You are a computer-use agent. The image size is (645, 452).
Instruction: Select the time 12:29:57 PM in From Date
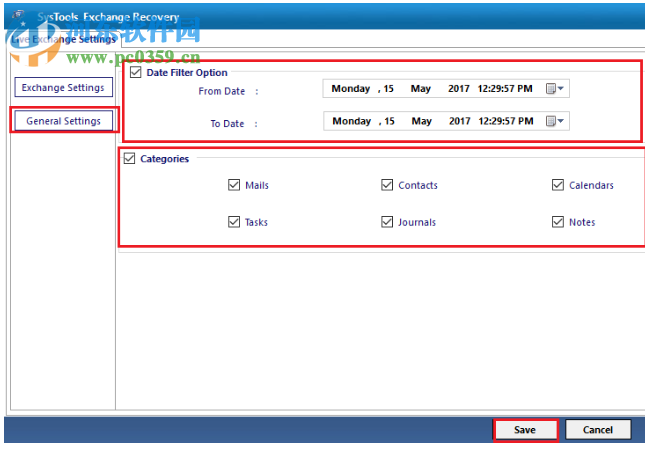coord(505,88)
